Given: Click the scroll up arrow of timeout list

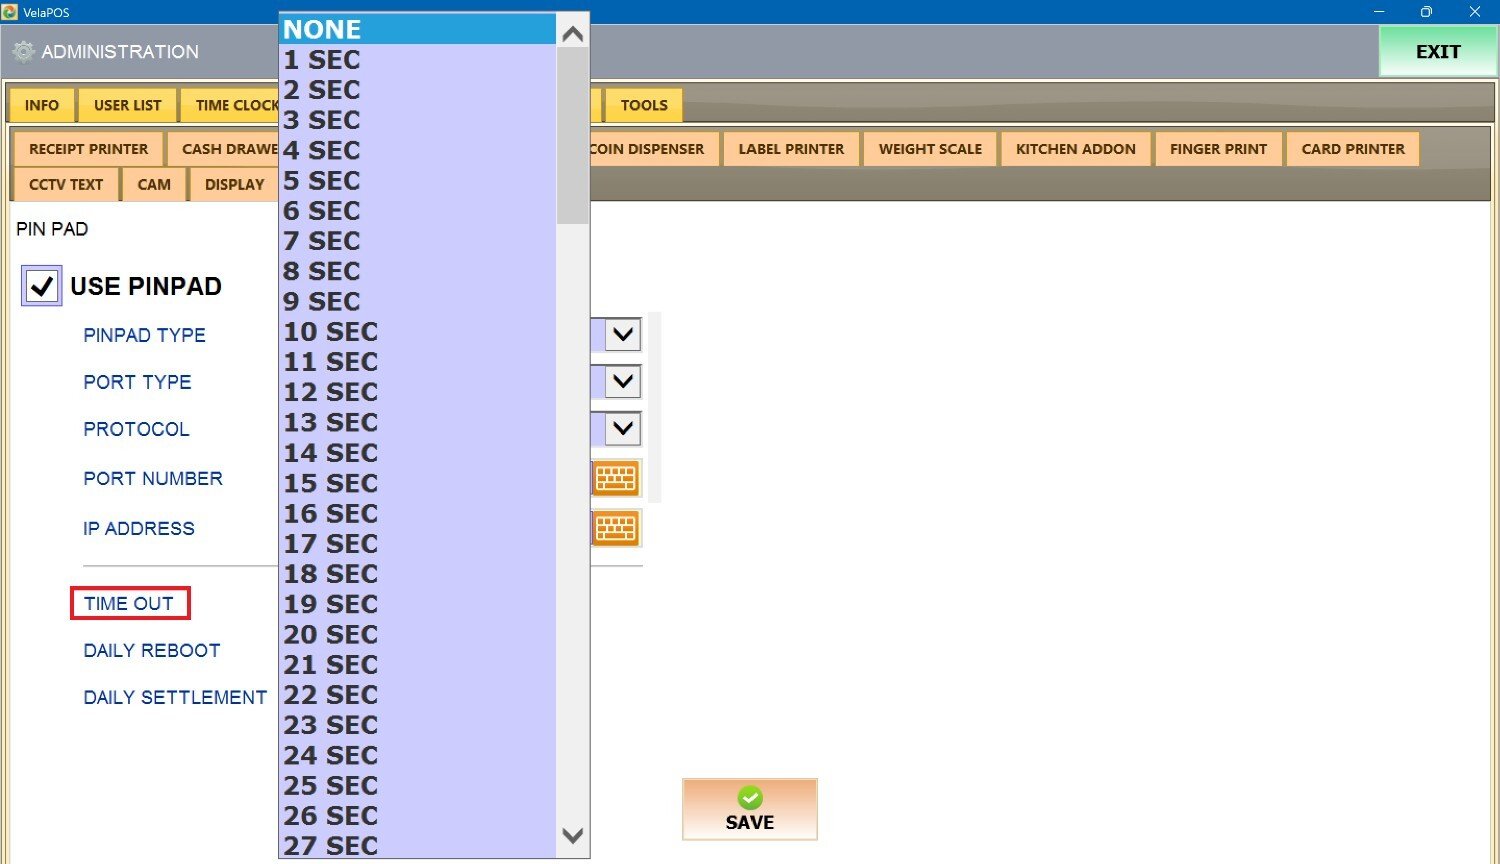Looking at the screenshot, I should (573, 34).
